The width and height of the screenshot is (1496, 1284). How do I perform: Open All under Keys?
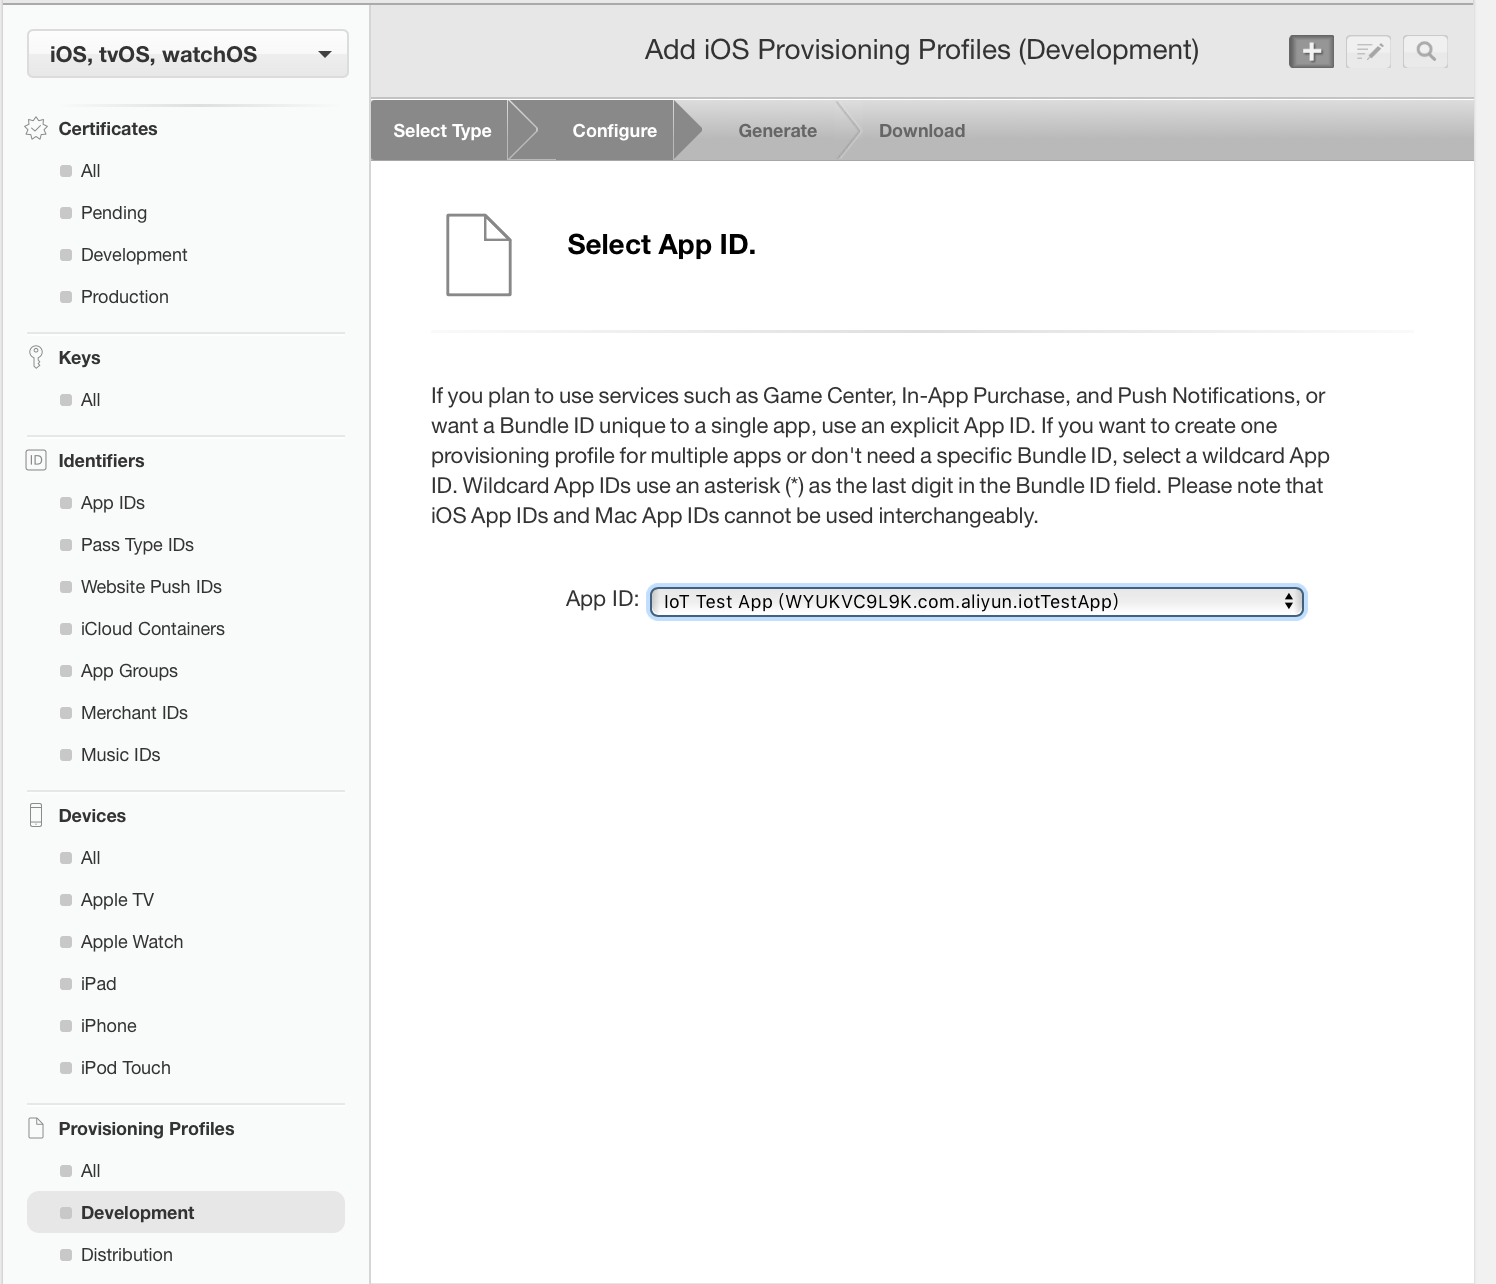tap(90, 400)
